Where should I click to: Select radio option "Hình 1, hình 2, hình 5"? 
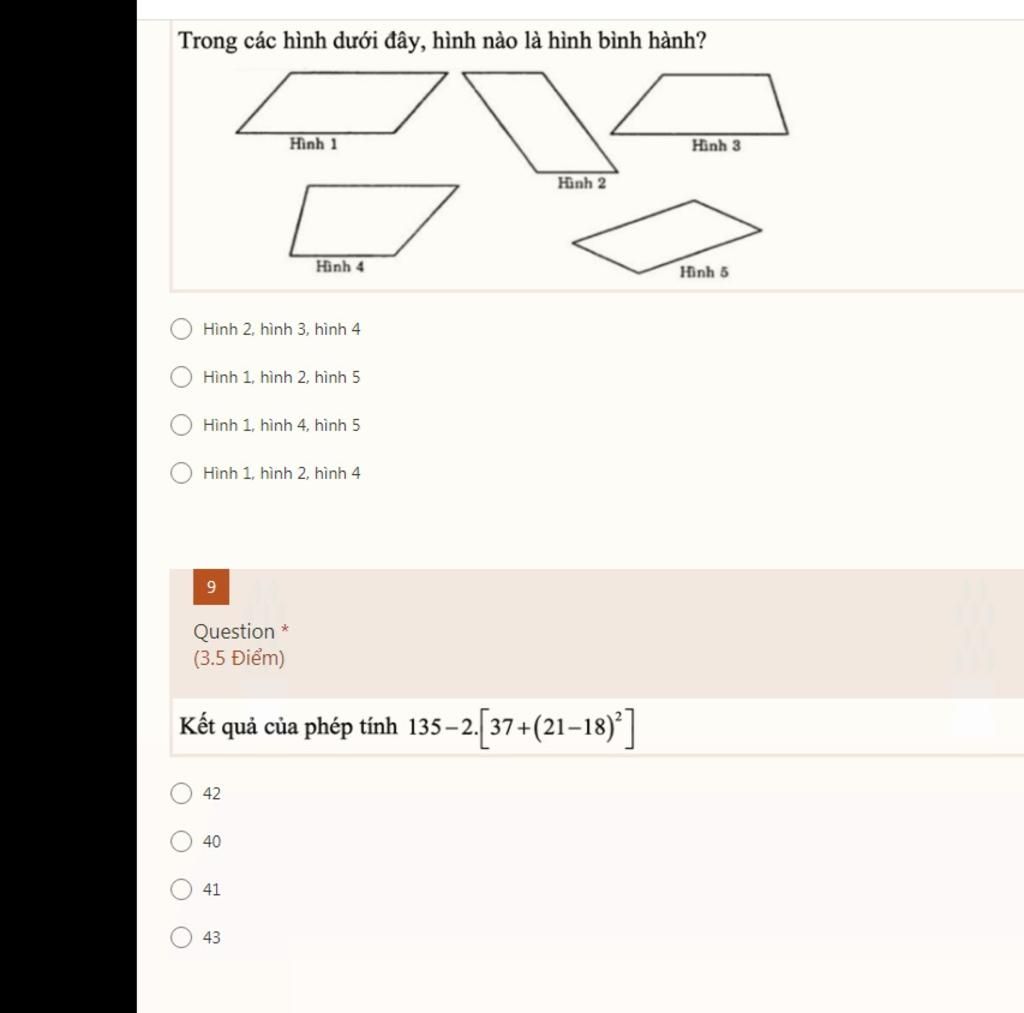coord(181,377)
